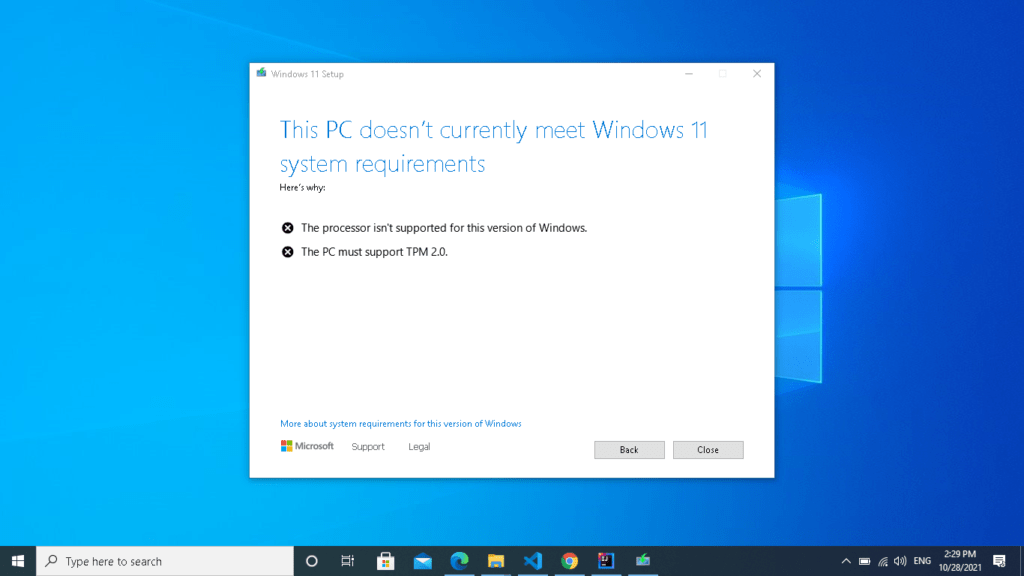Click the Support link in the dialog
Image resolution: width=1024 pixels, height=576 pixels.
point(367,446)
